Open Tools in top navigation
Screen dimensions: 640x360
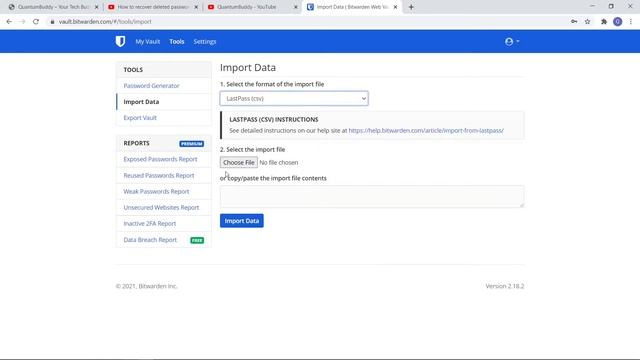pos(177,42)
